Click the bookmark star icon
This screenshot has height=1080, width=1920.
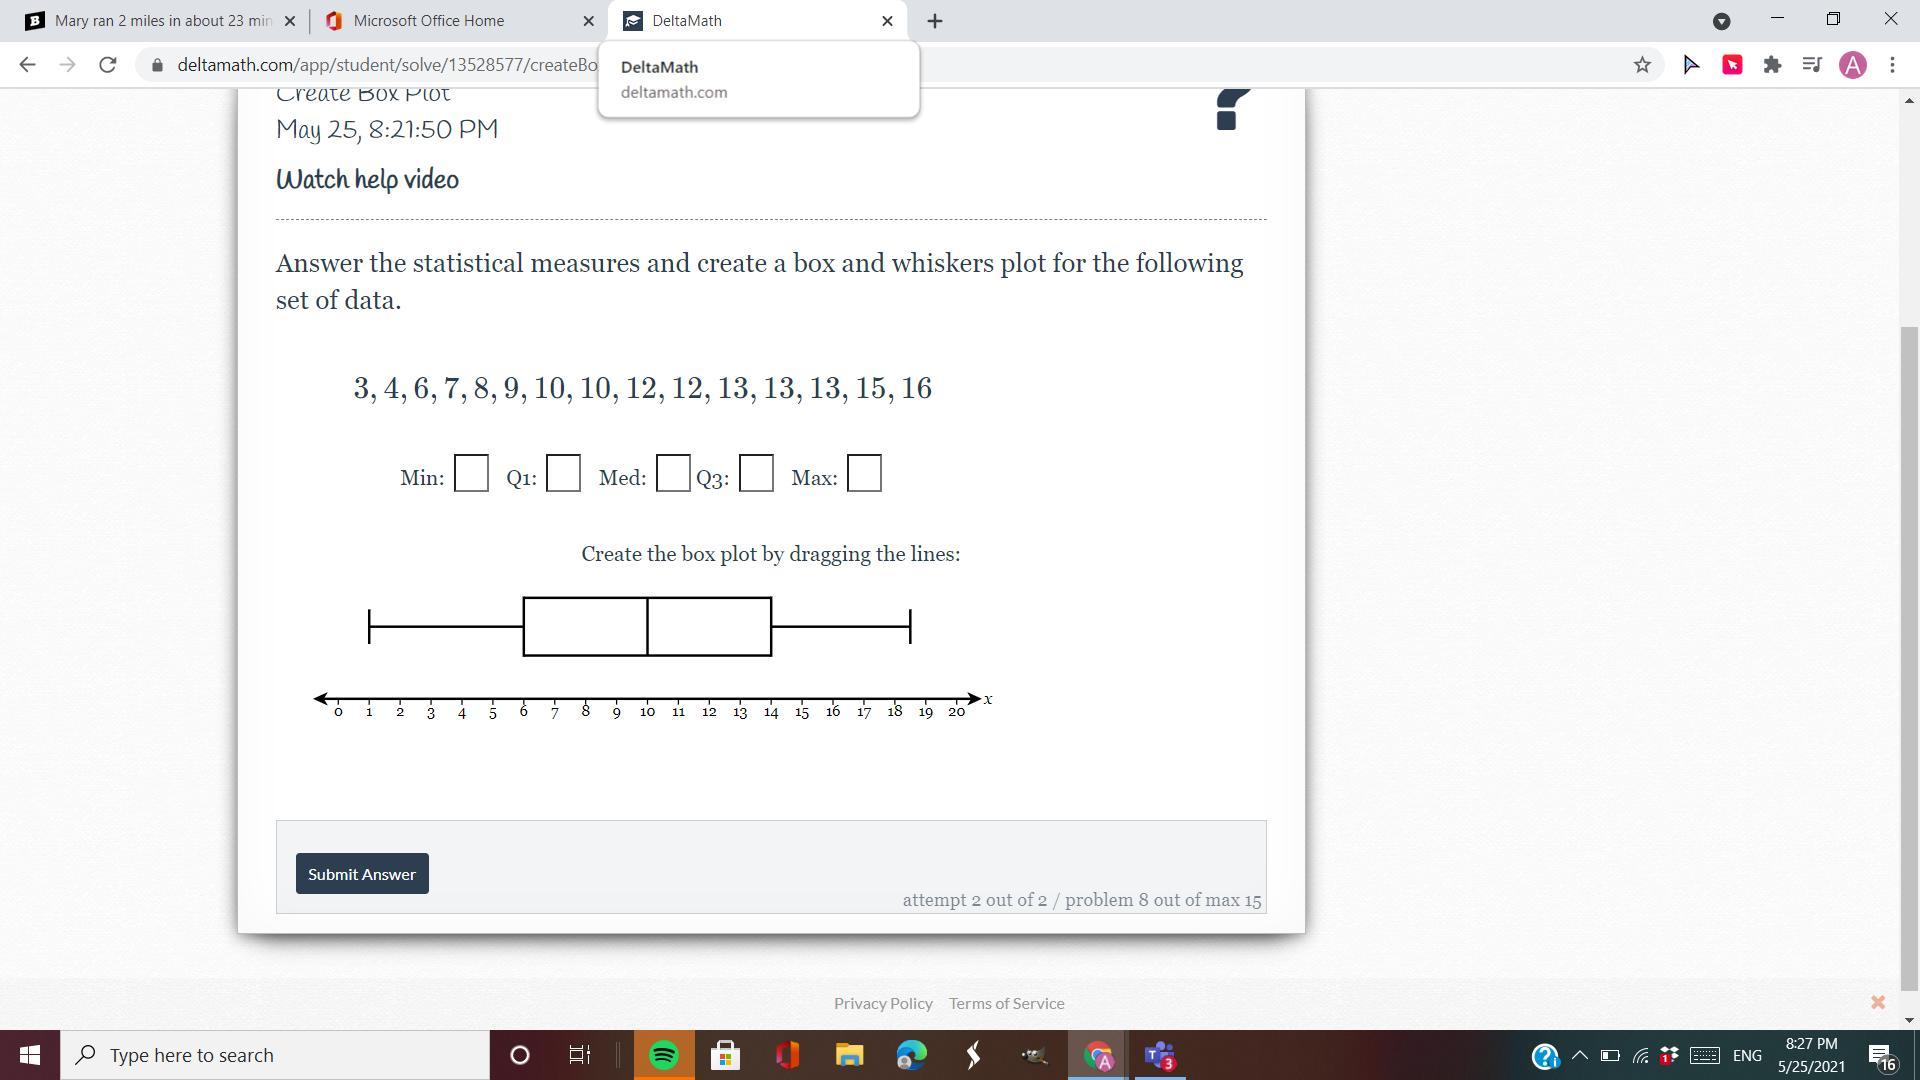tap(1642, 65)
